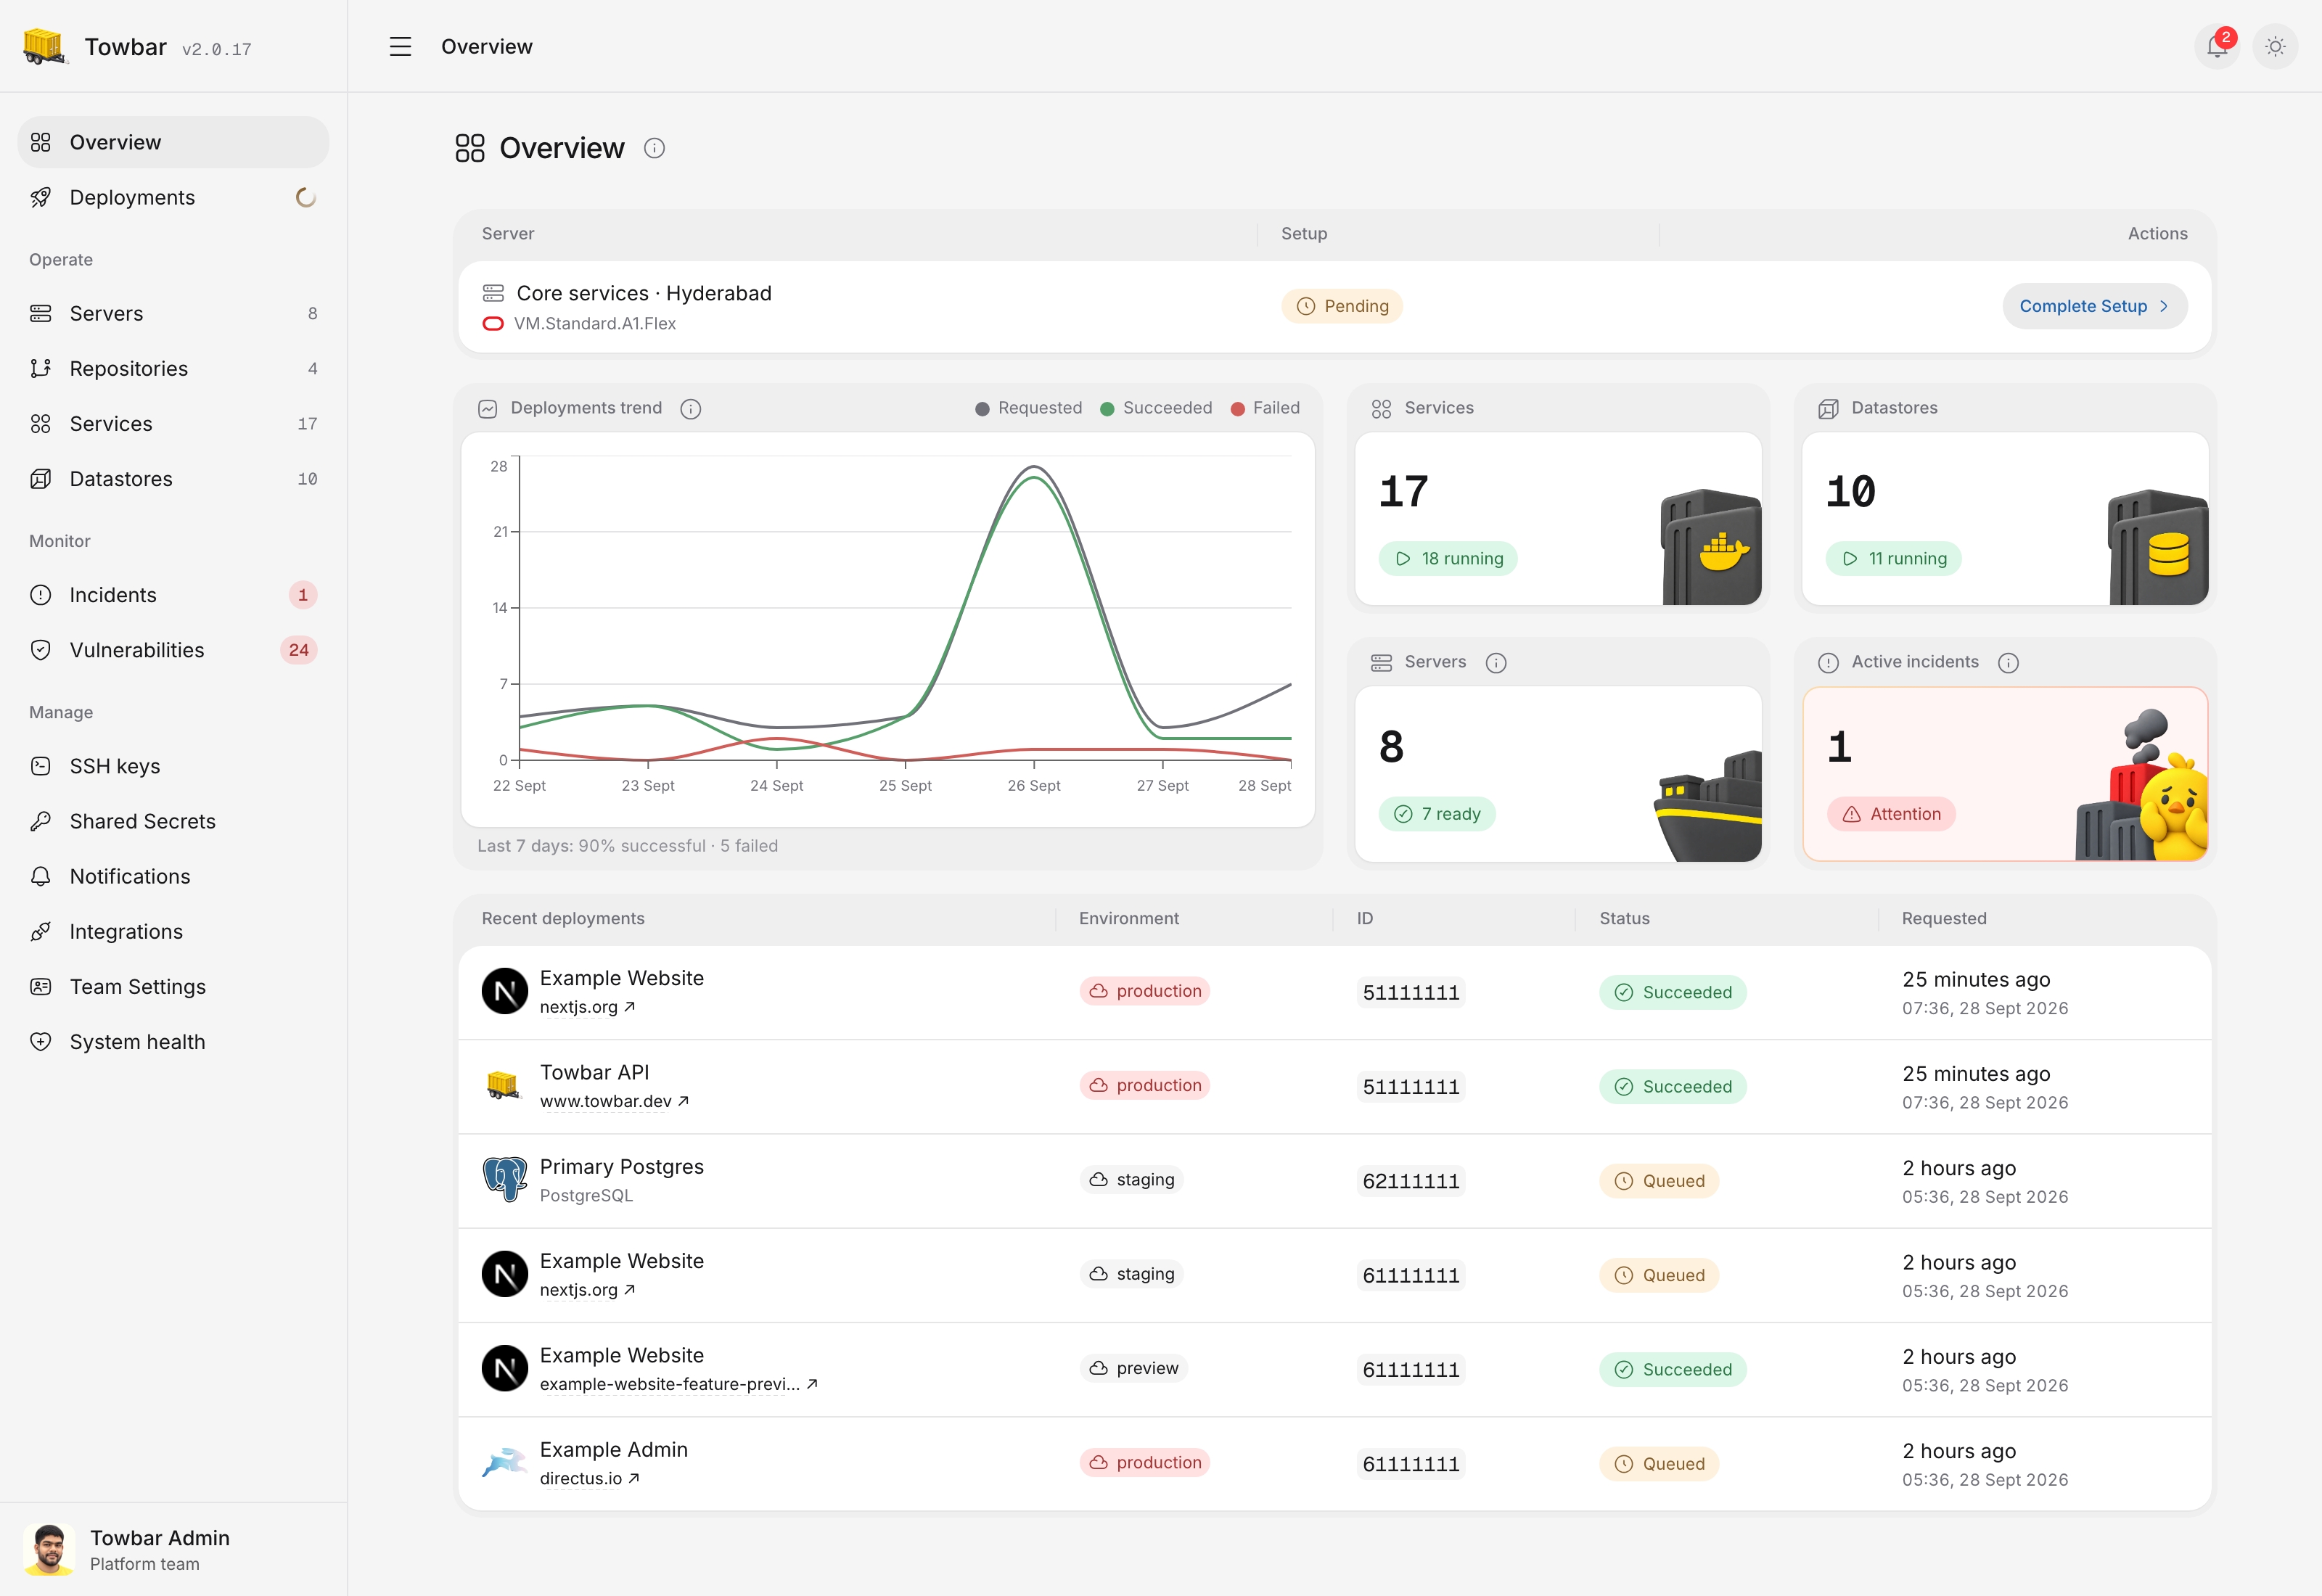Click info icon next to Deployments trend

click(690, 408)
